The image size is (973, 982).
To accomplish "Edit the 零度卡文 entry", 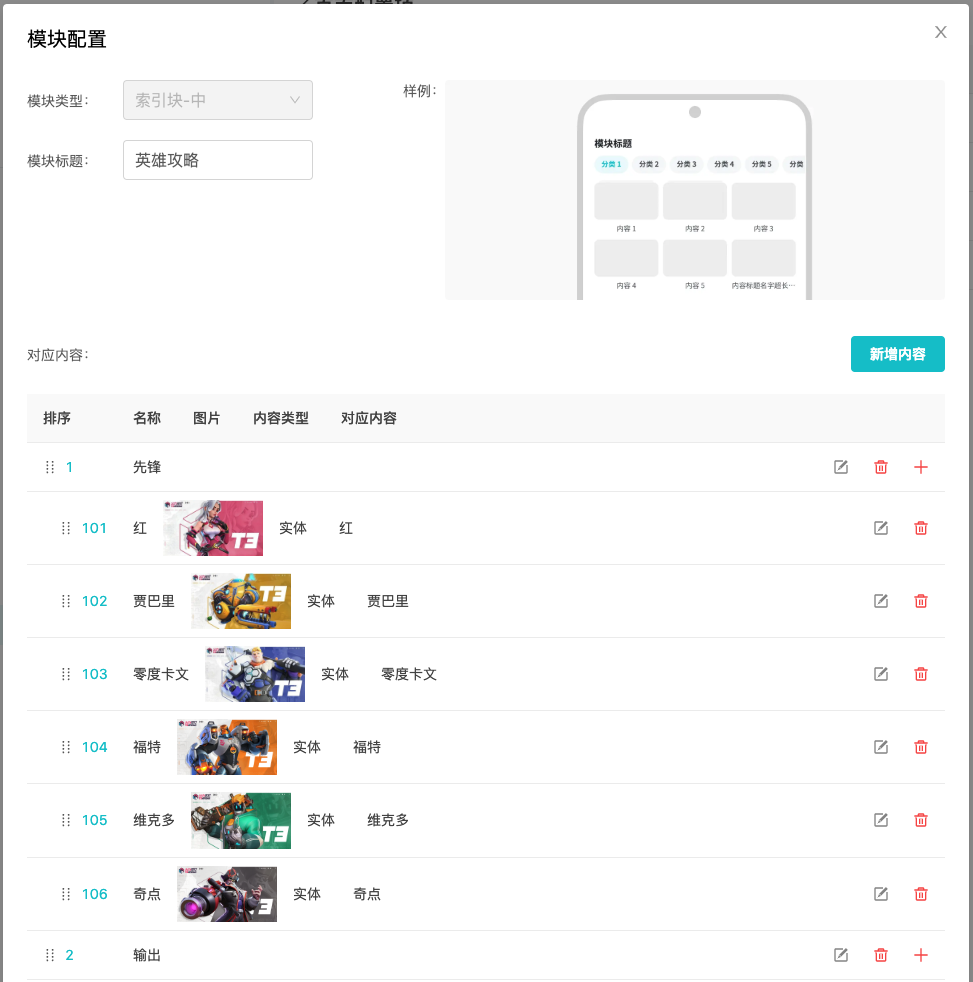I will [x=881, y=674].
